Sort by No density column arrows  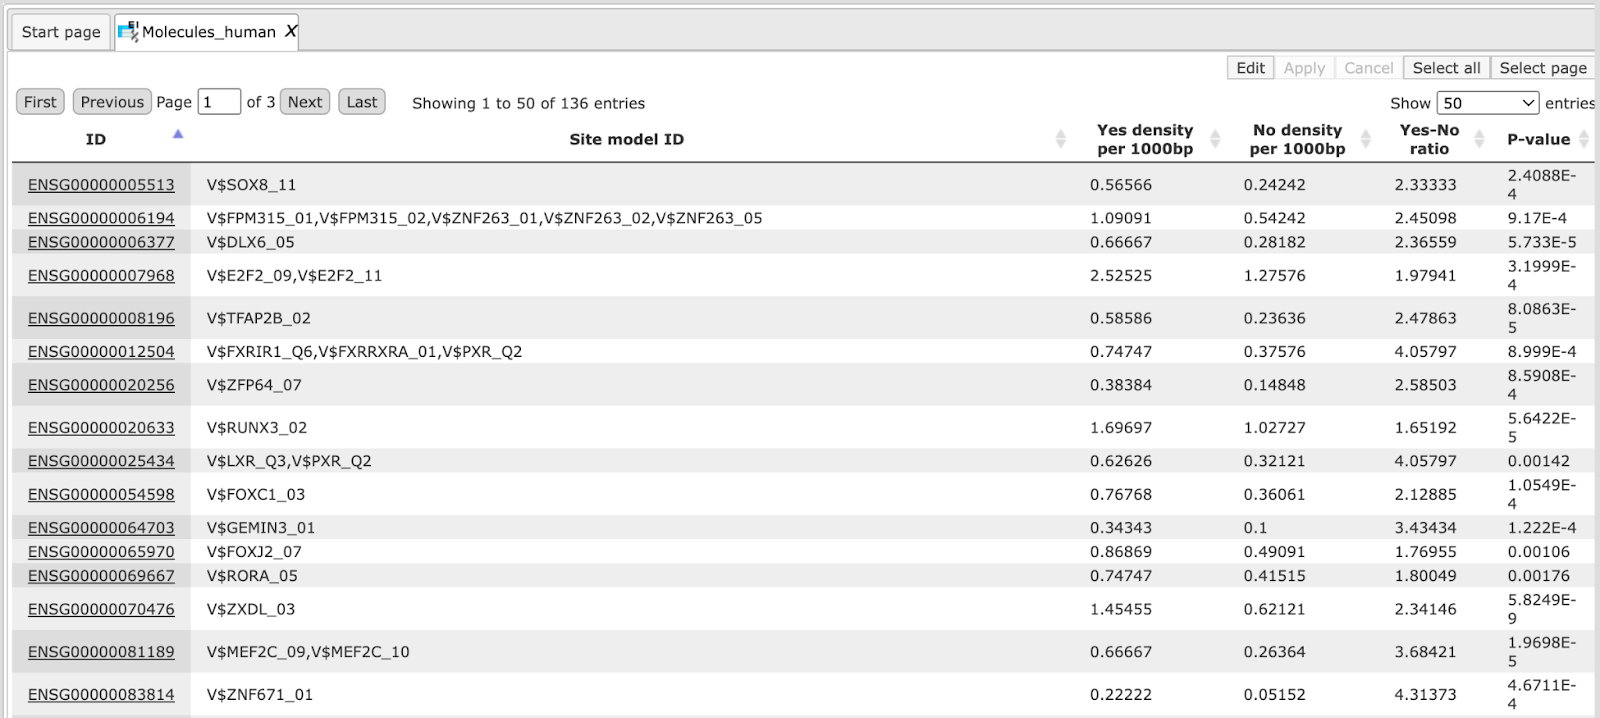(1366, 139)
